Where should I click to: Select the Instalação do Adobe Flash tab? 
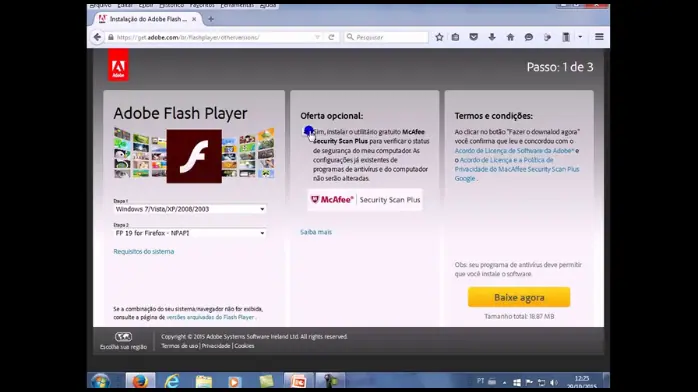pos(148,19)
